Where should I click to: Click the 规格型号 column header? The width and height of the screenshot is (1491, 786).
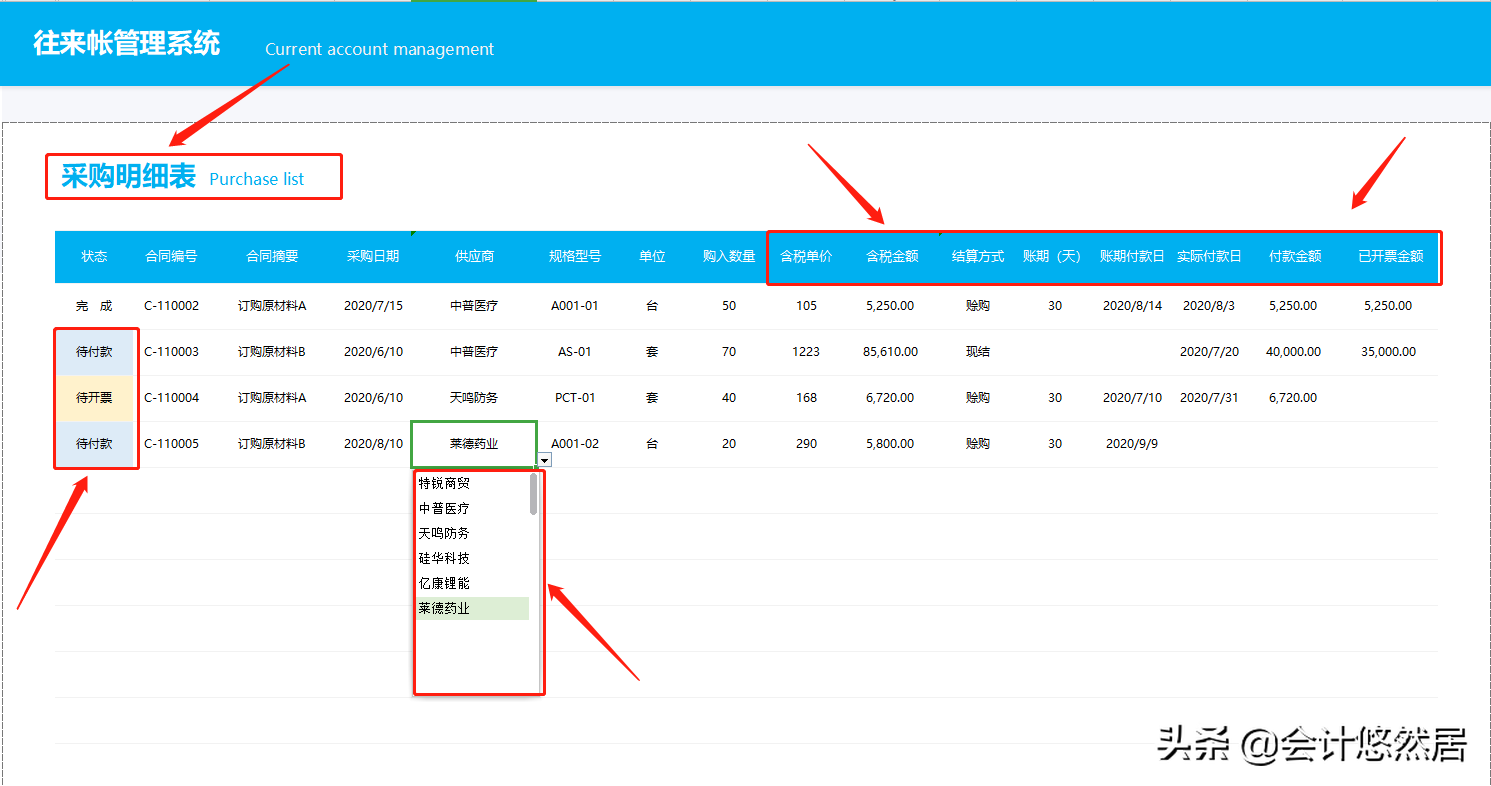pyautogui.click(x=575, y=256)
